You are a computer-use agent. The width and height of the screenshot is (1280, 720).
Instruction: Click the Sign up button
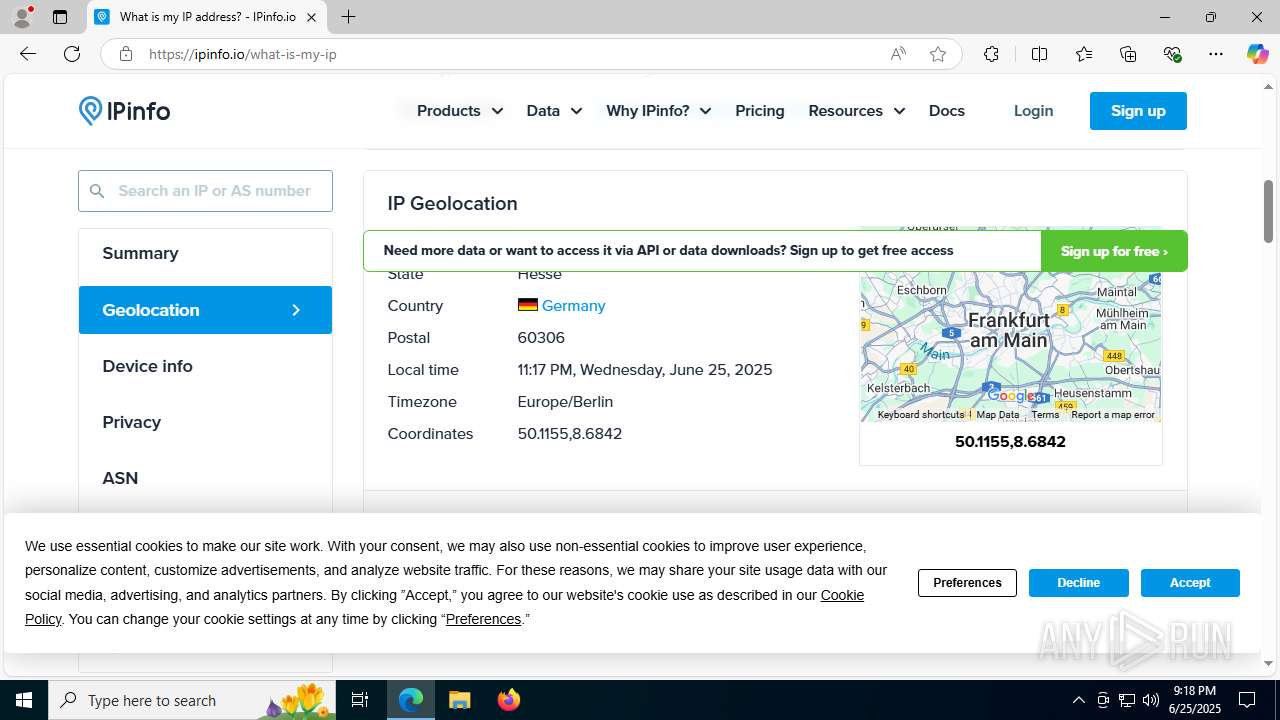pyautogui.click(x=1138, y=111)
